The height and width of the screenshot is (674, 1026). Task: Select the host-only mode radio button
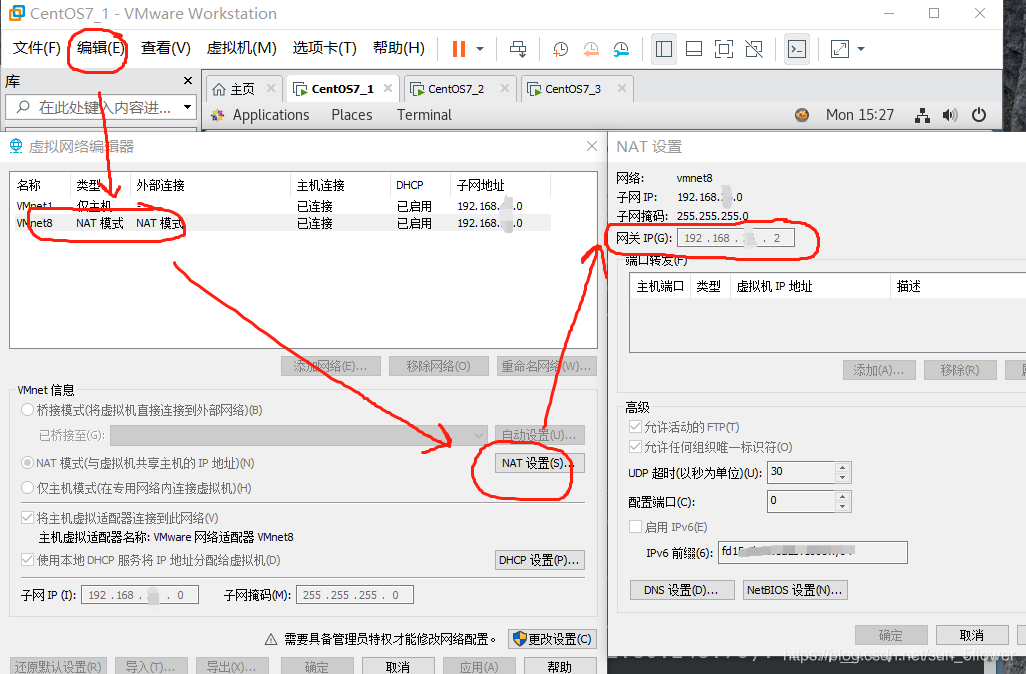27,488
